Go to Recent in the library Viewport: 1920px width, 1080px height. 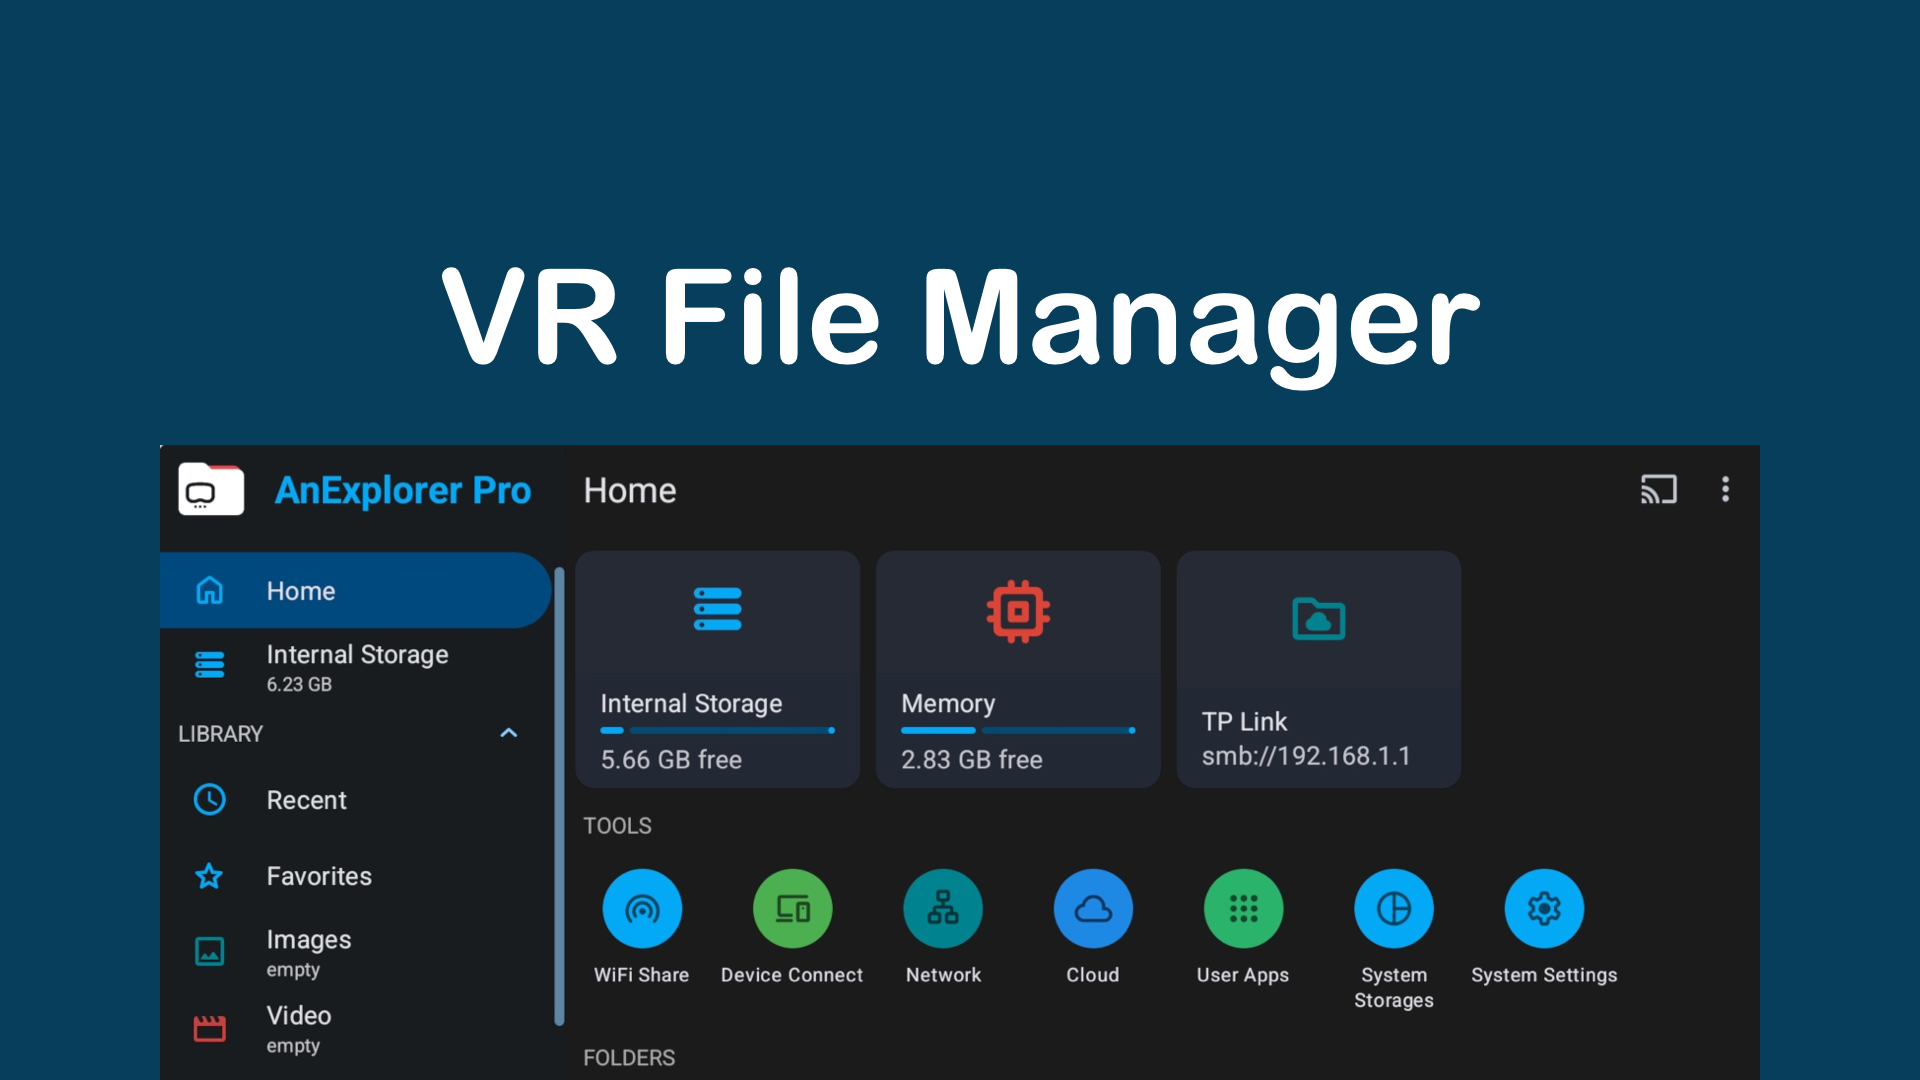tap(306, 800)
